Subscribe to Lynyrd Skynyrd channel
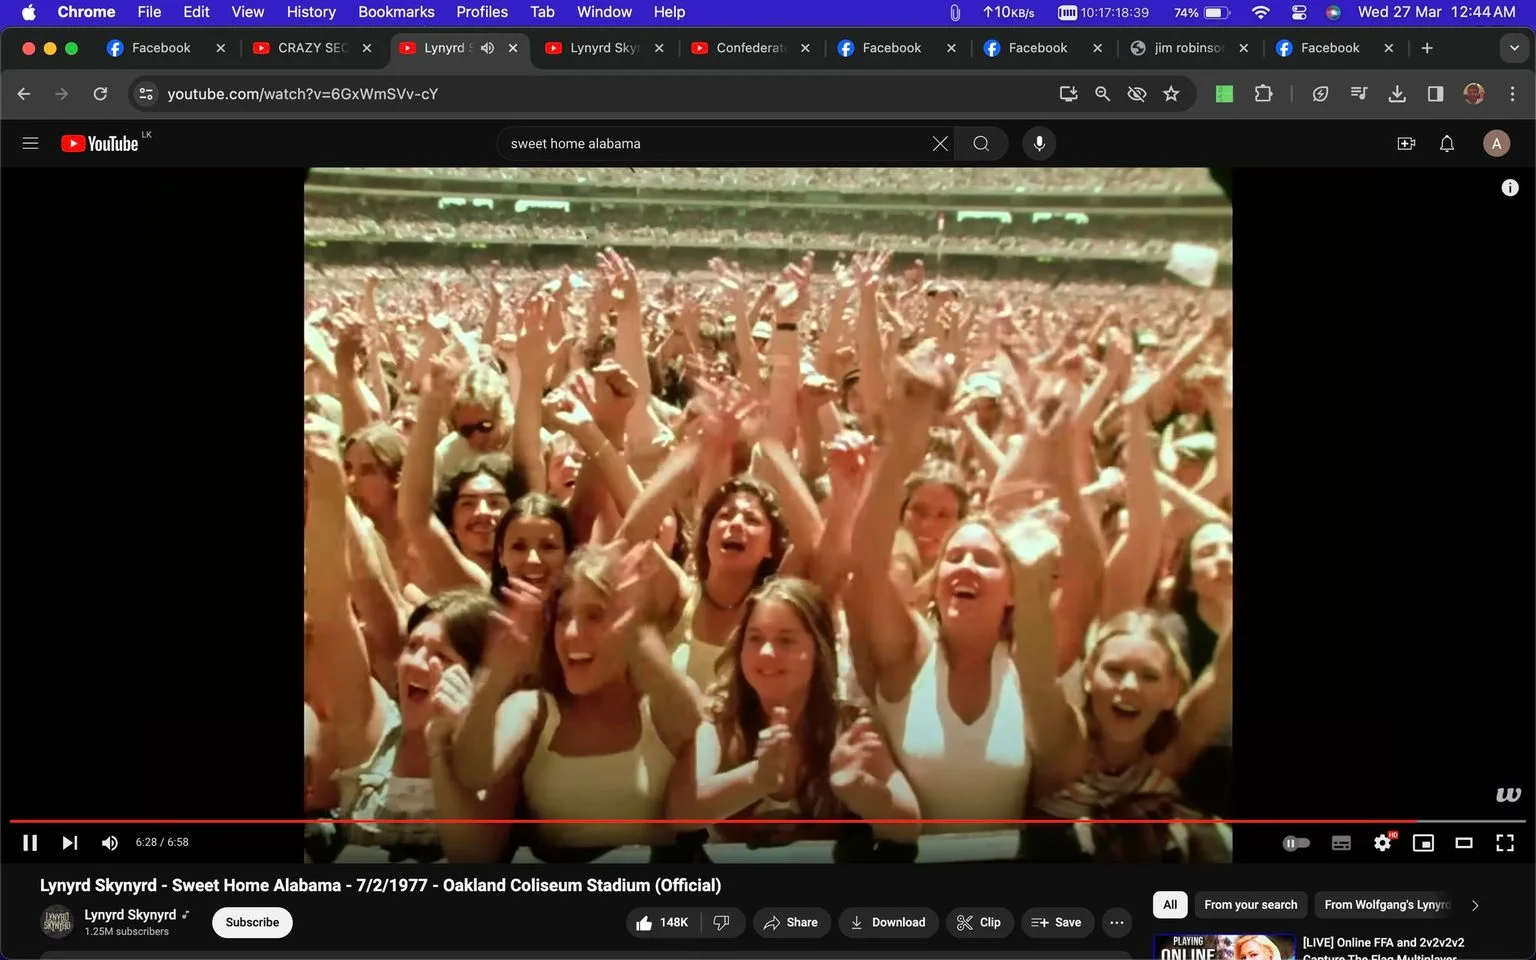 [252, 923]
